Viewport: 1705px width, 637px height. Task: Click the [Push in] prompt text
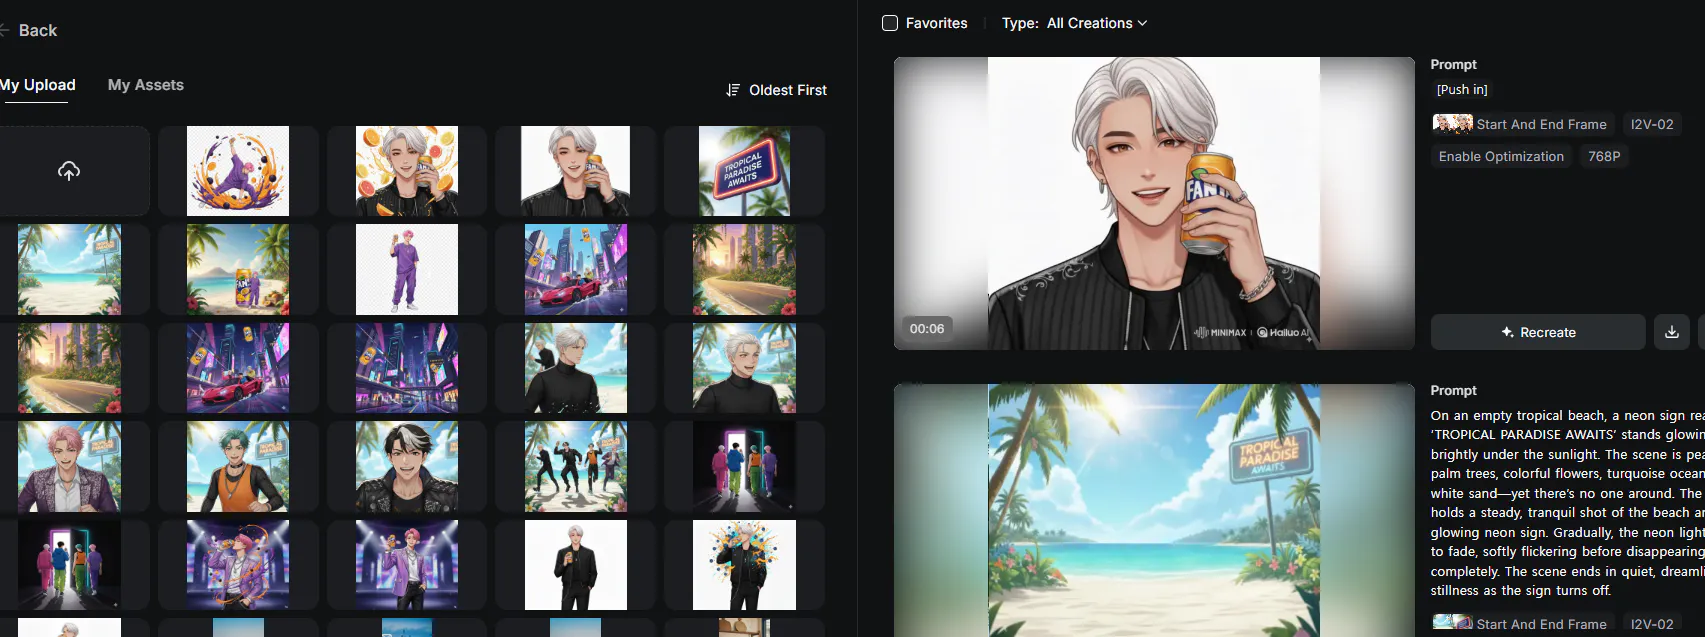coord(1462,90)
